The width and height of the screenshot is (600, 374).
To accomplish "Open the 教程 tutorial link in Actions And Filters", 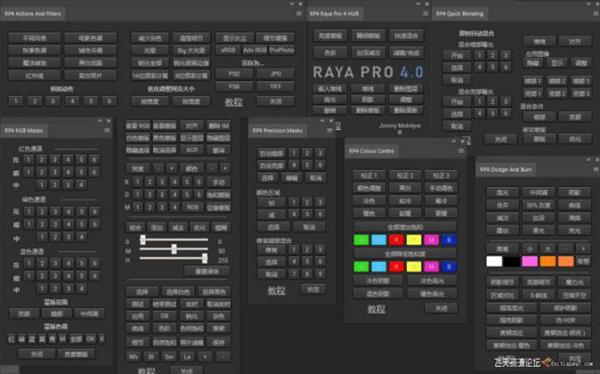I will point(233,102).
